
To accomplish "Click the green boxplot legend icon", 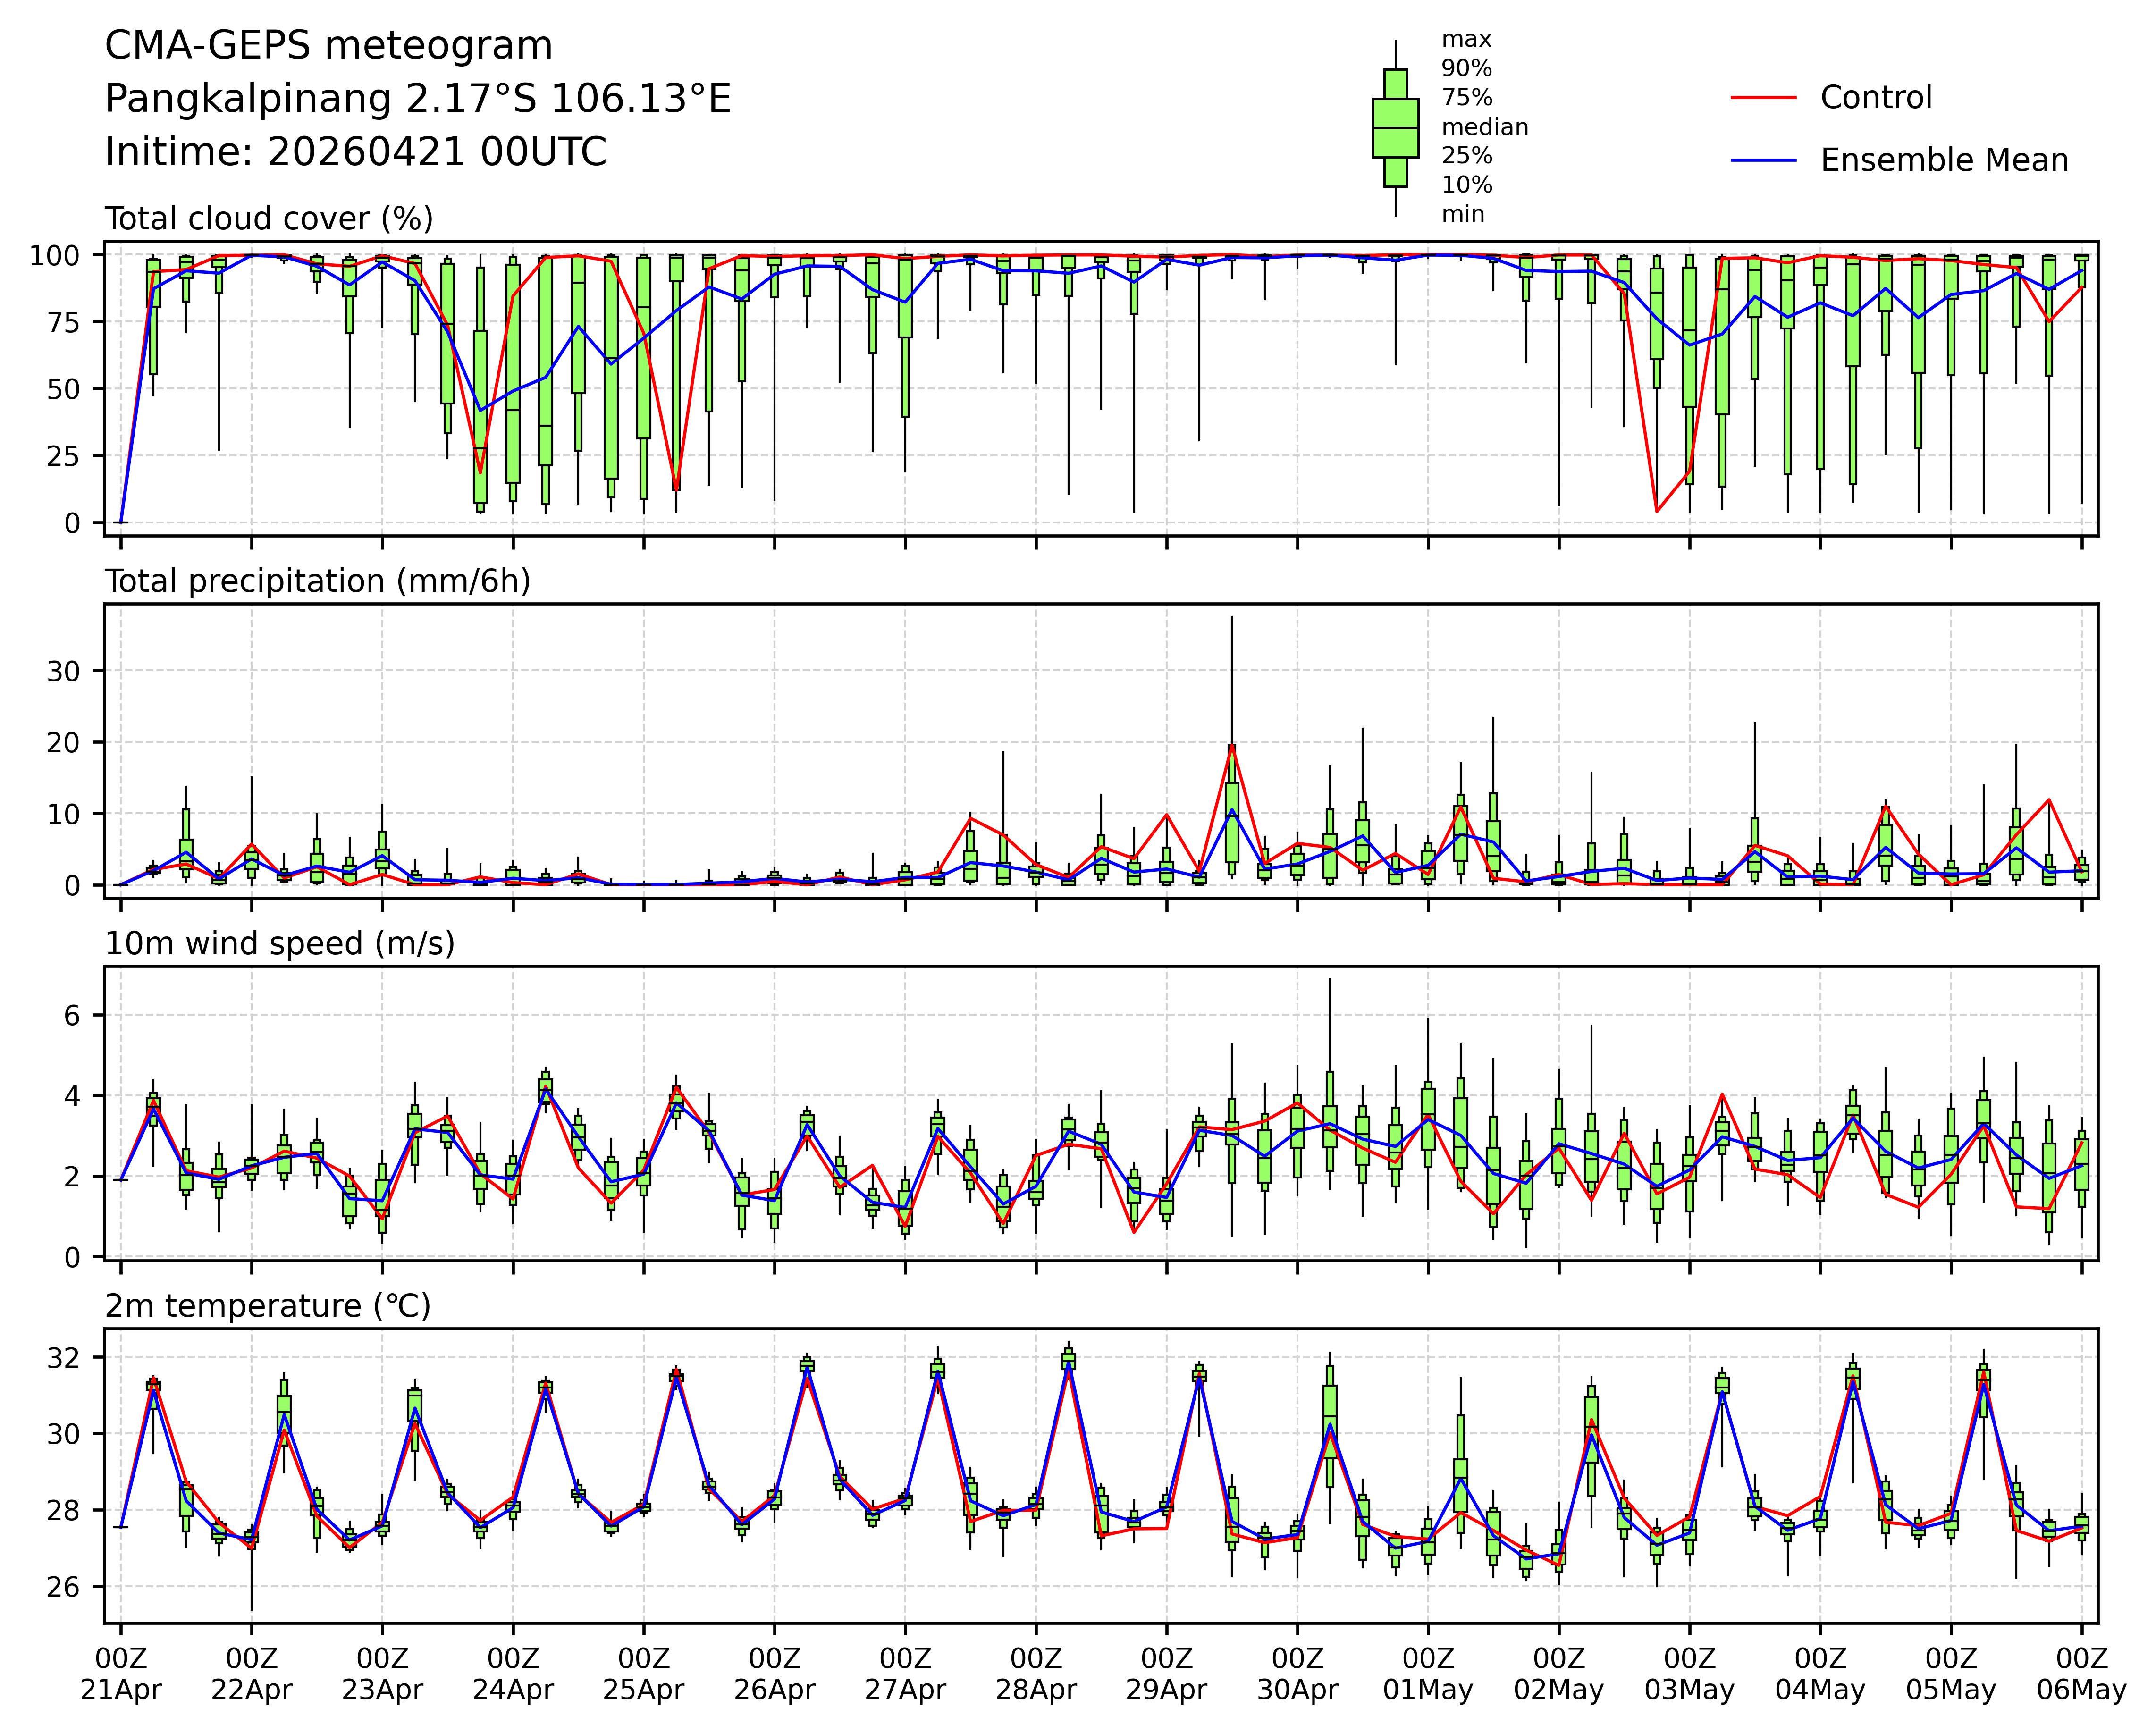I will coord(1395,128).
